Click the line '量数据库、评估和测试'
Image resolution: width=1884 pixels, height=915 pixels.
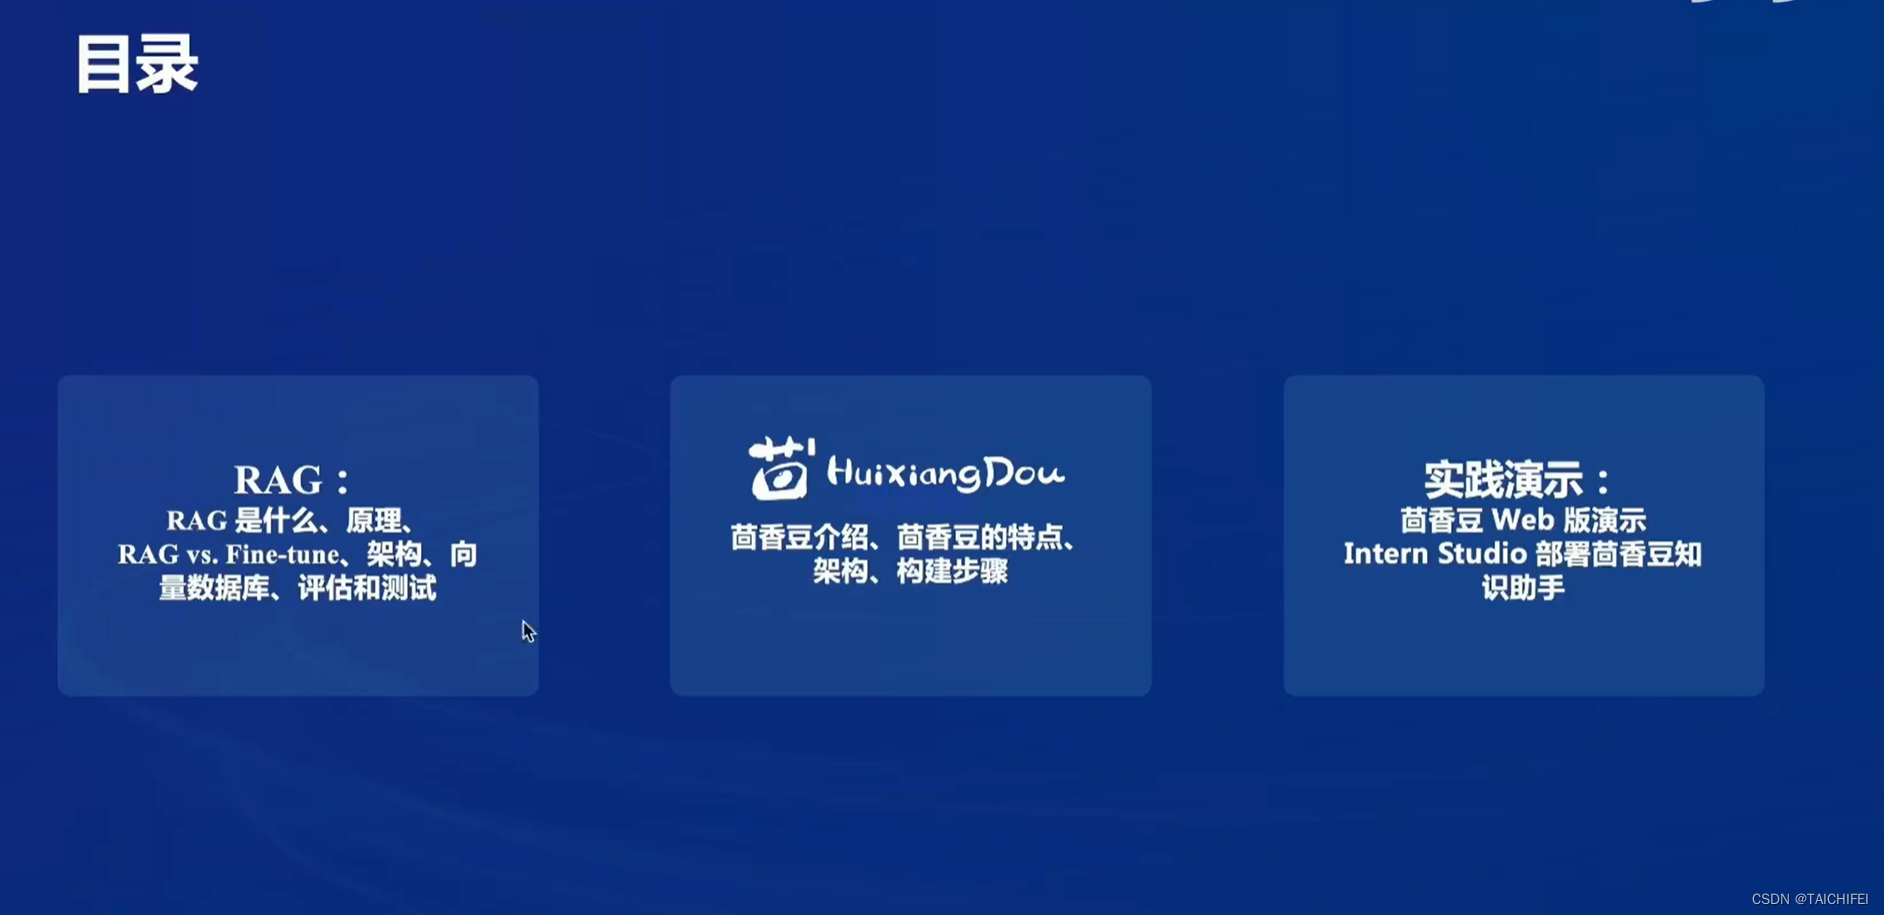click(x=297, y=588)
